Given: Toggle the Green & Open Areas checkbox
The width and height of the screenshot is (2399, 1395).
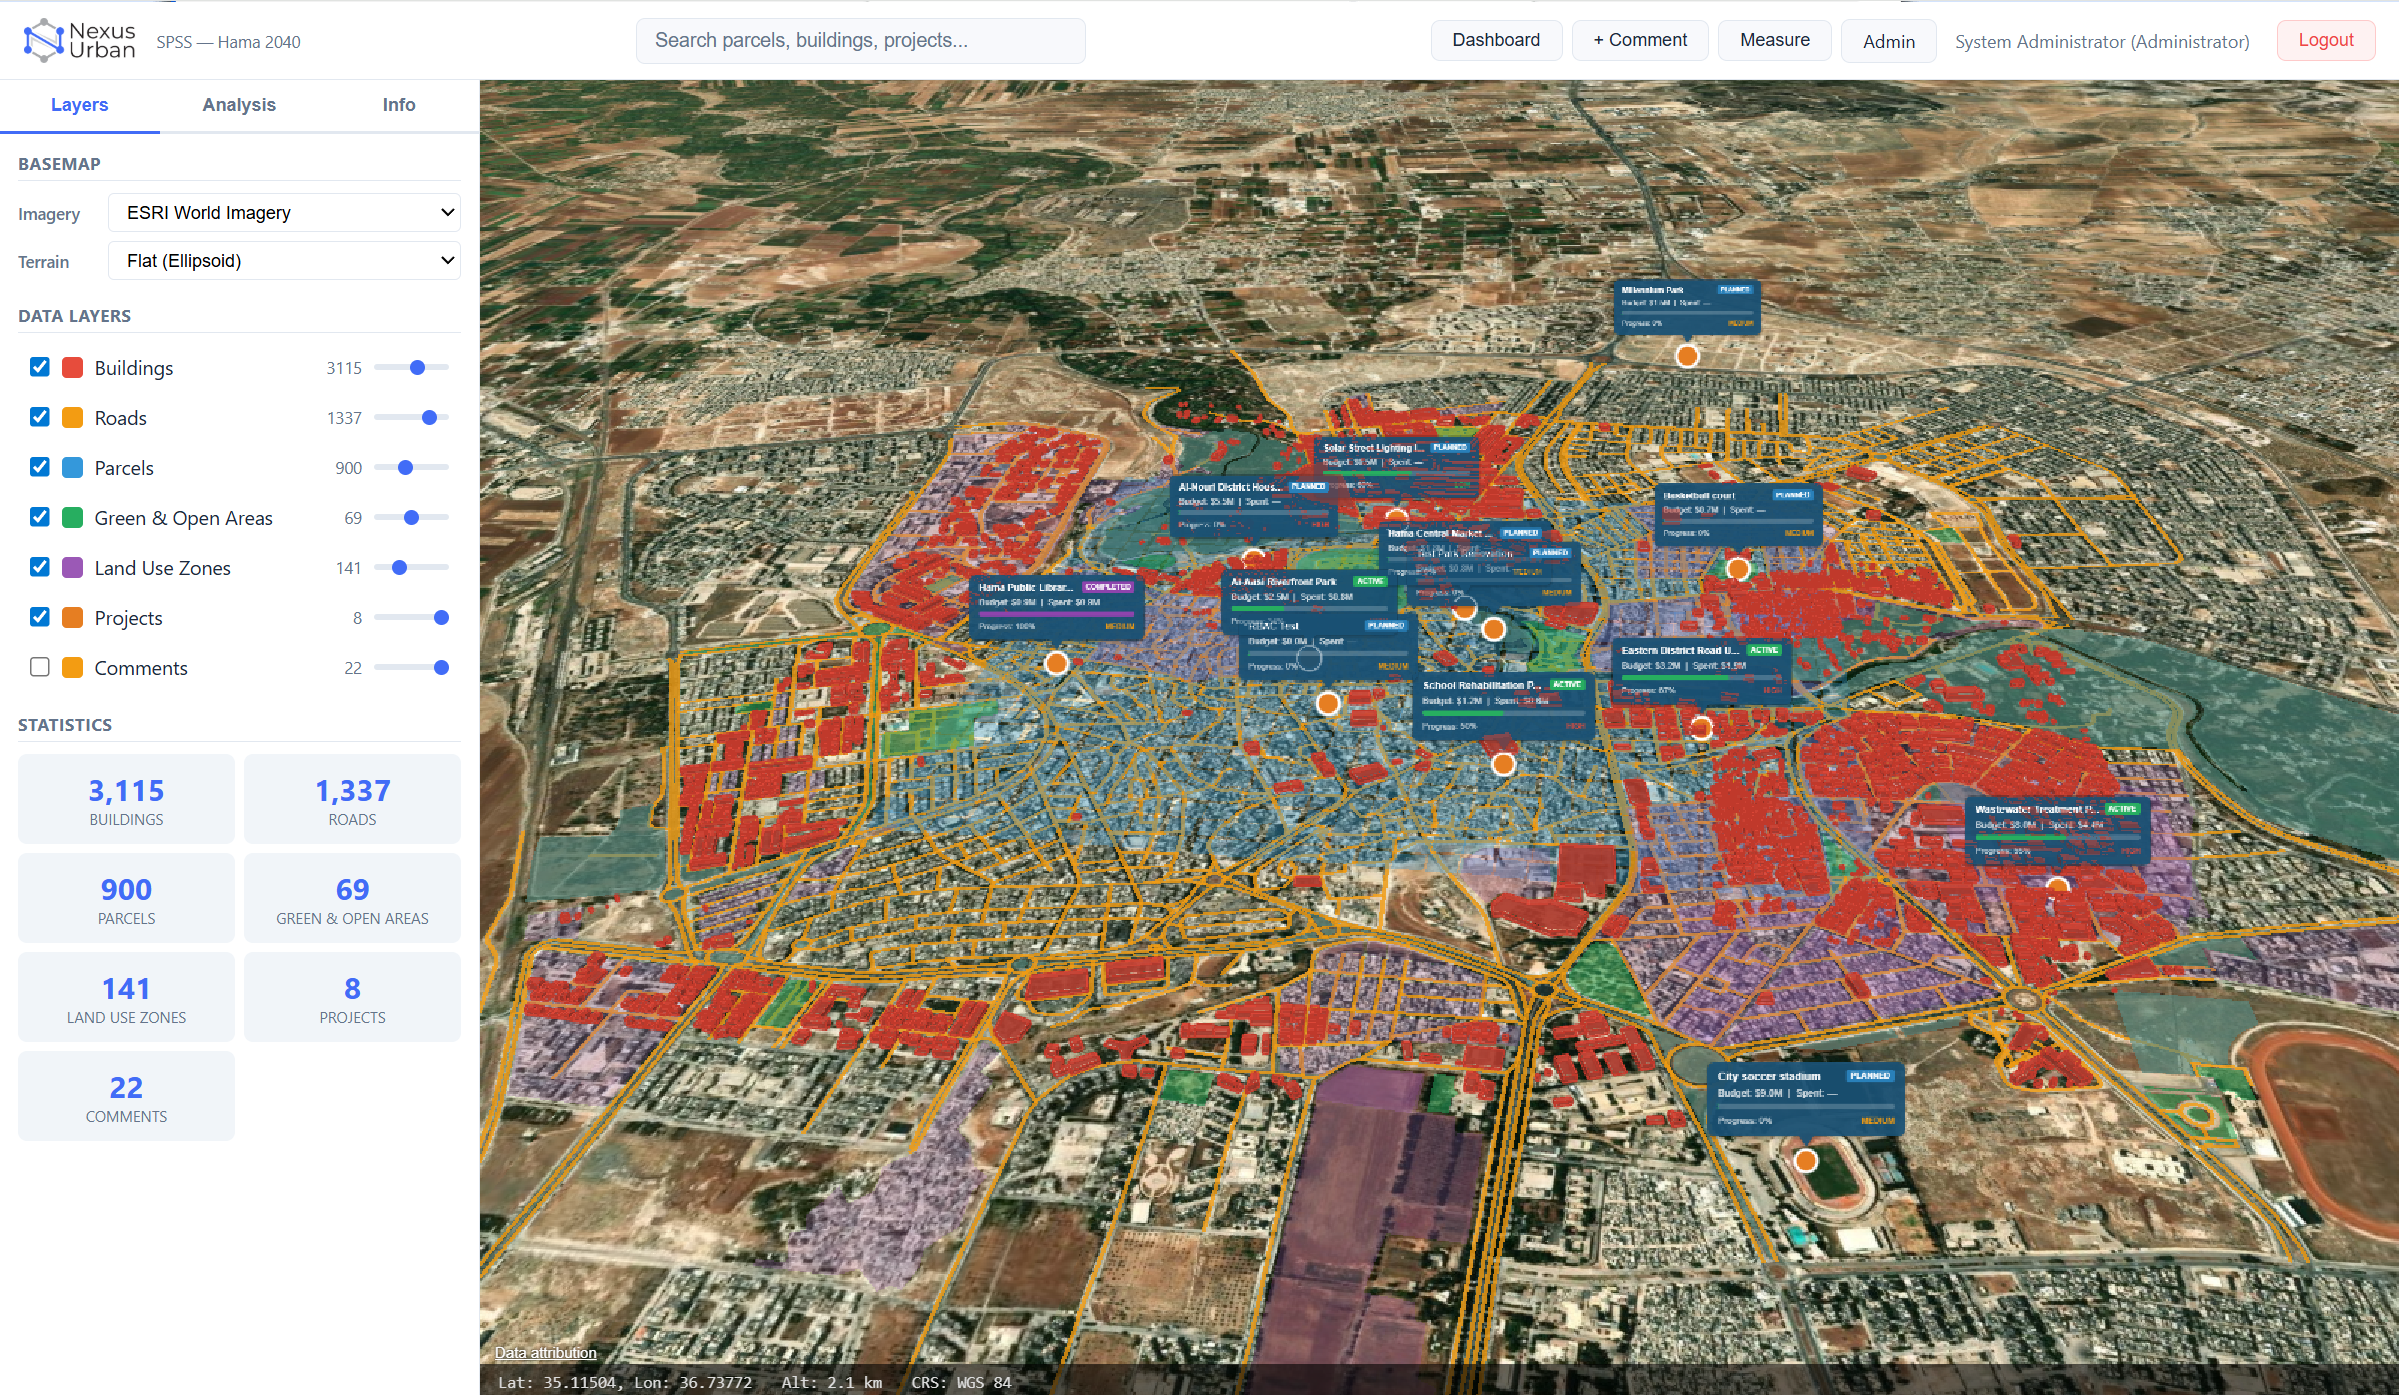Looking at the screenshot, I should pos(40,516).
